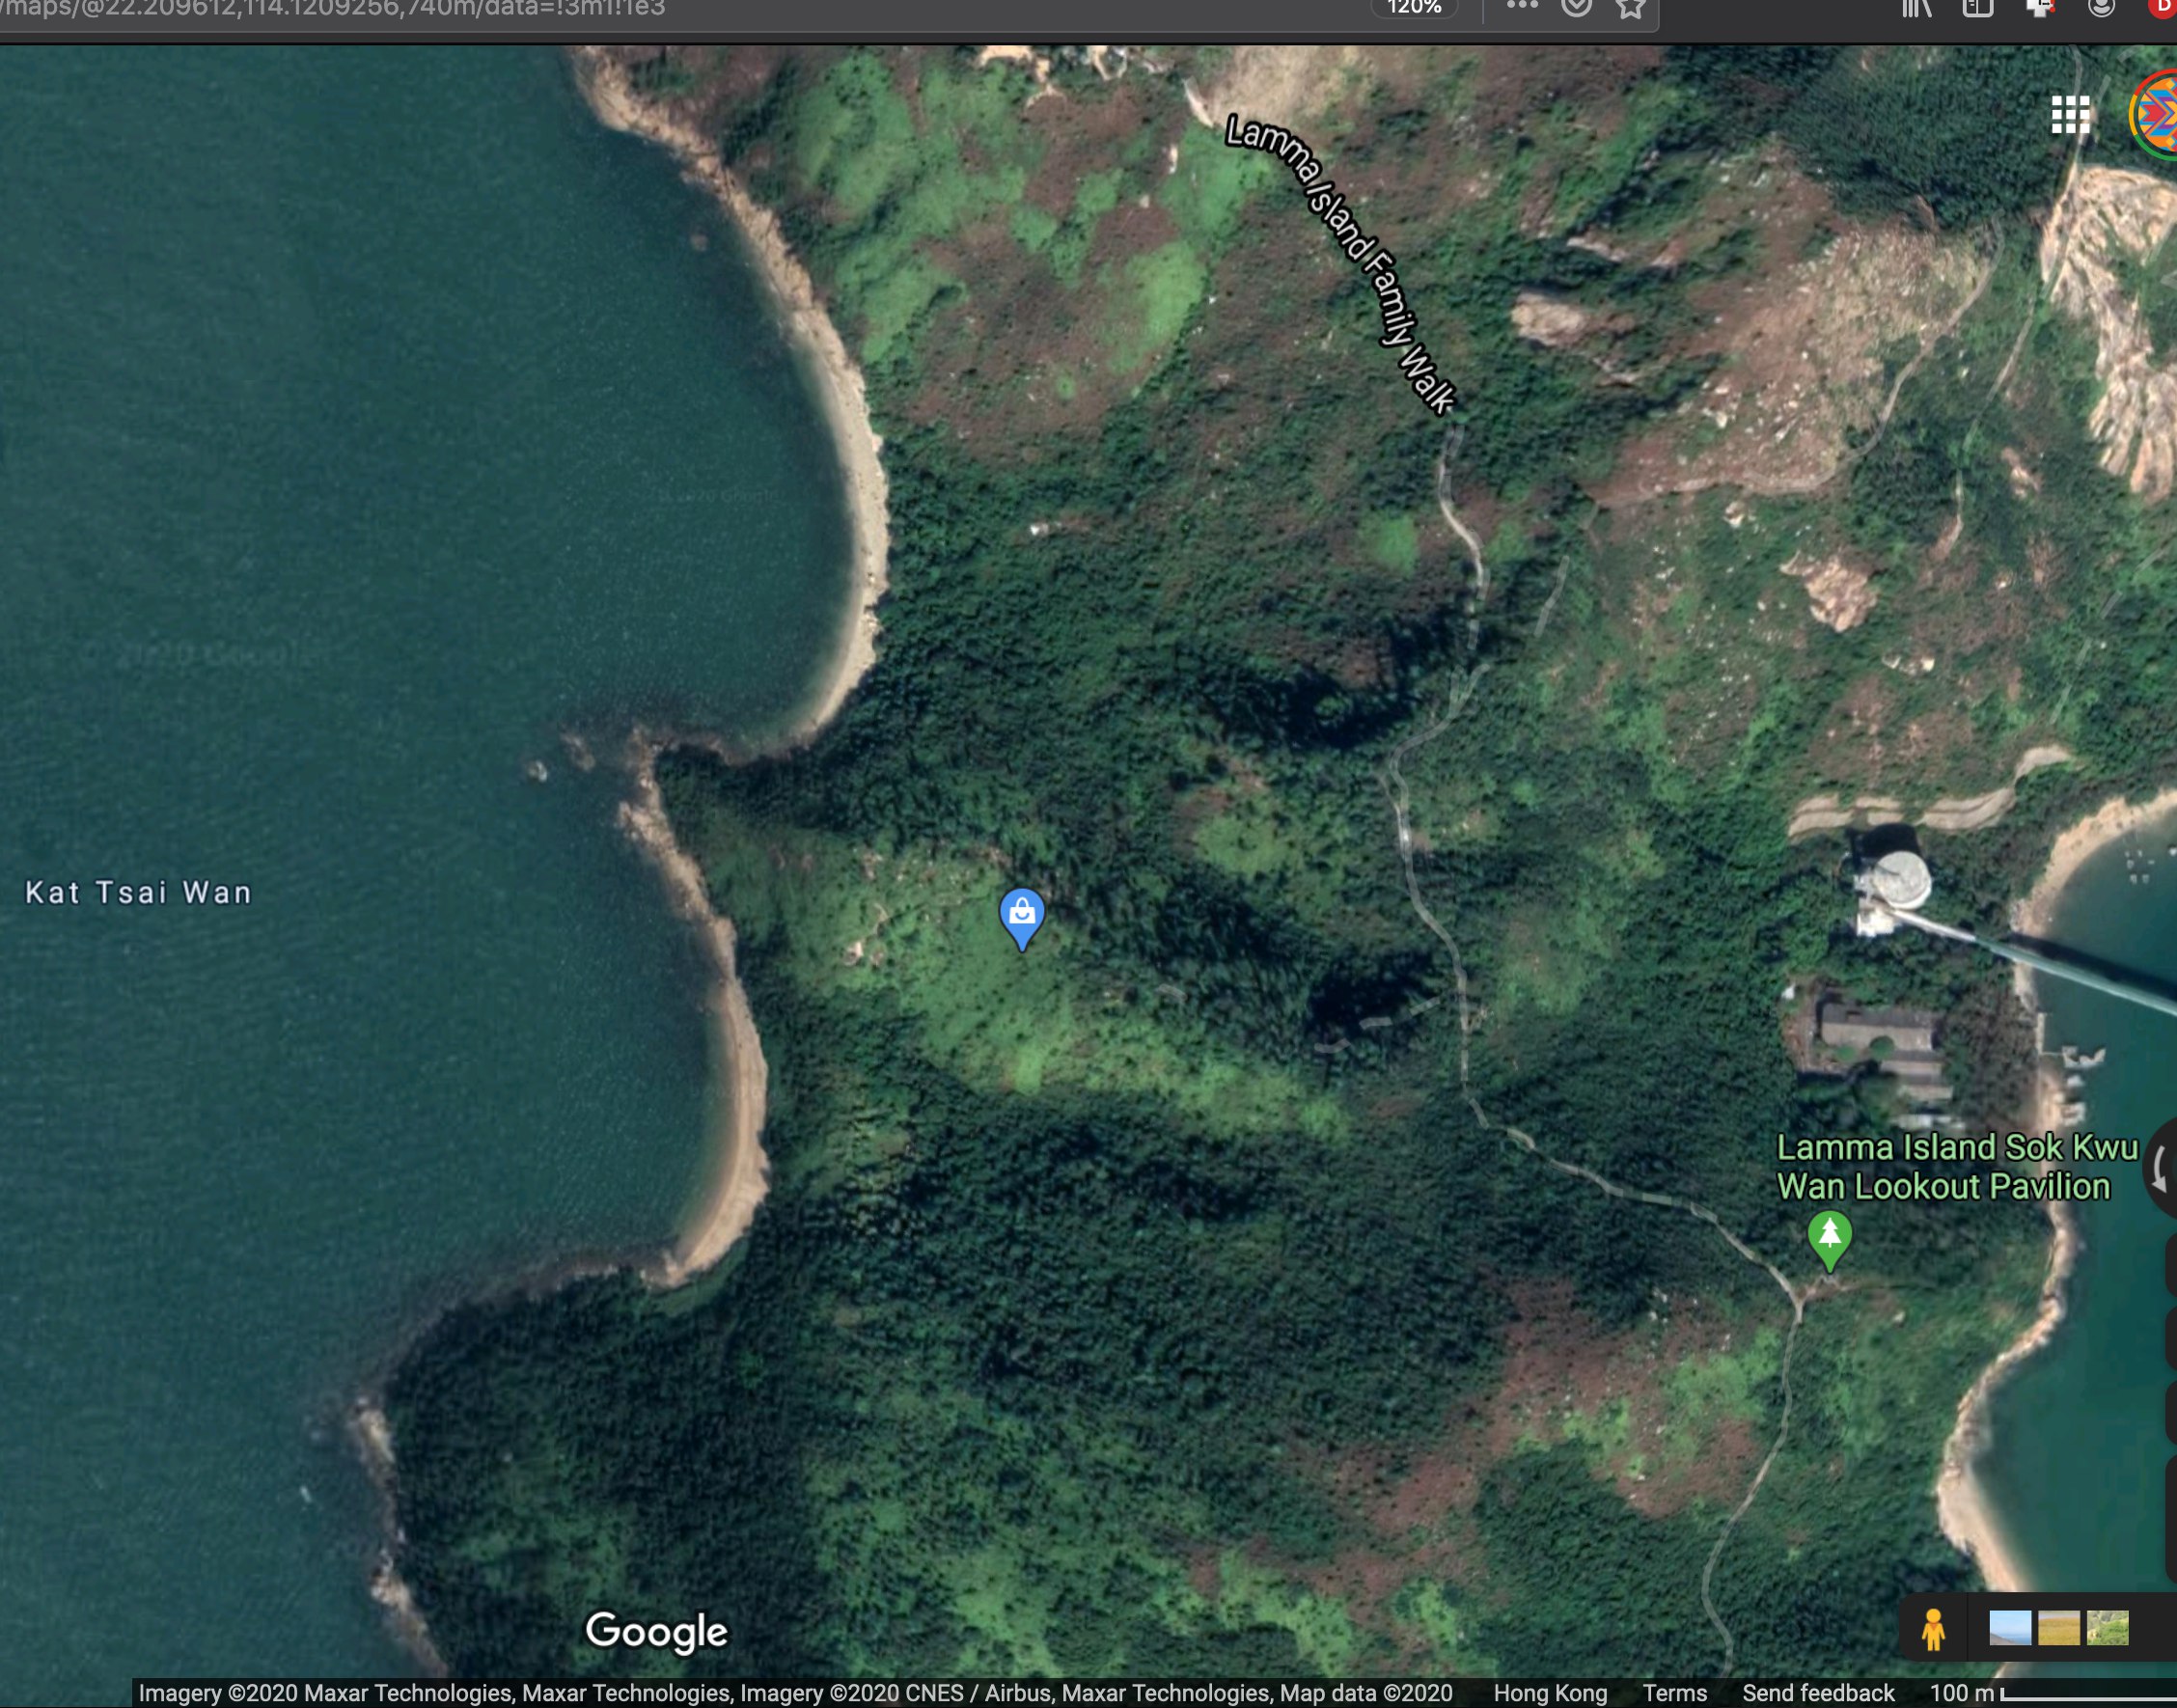The height and width of the screenshot is (1708, 2177).
Task: Open the green hillside photo thumbnail
Action: [2107, 1628]
